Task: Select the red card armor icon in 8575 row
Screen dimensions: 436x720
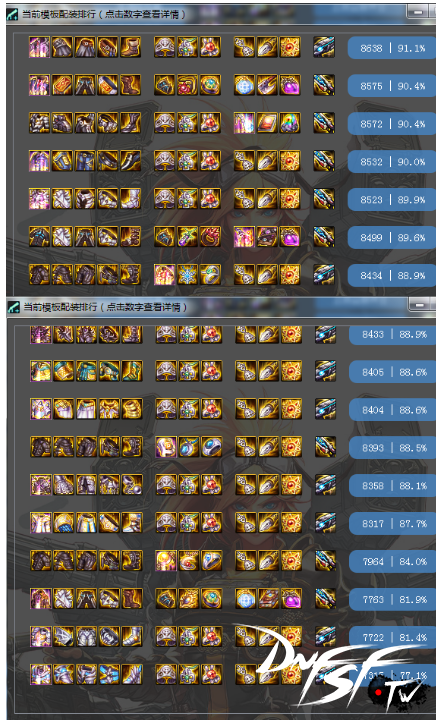Action: coord(62,85)
